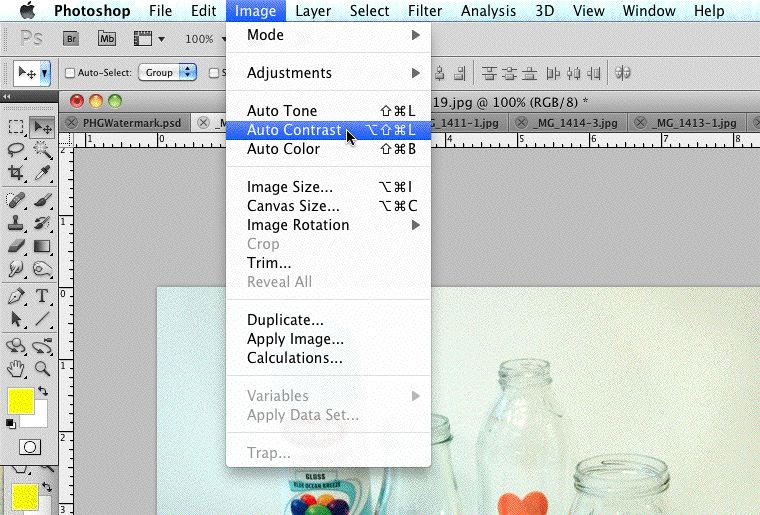This screenshot has height=515, width=760.
Task: Select the Zoom magnifier tool
Action: click(x=42, y=369)
